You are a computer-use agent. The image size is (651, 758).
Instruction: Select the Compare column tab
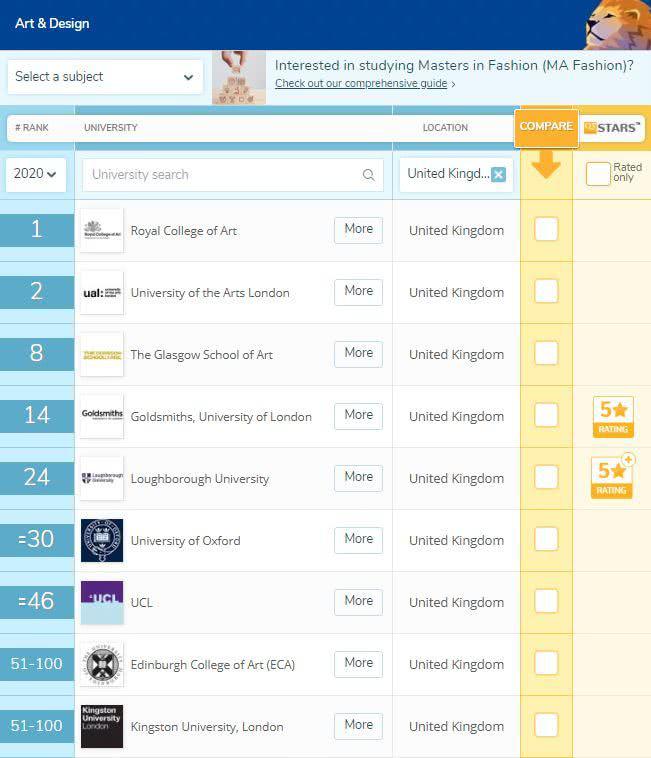546,127
